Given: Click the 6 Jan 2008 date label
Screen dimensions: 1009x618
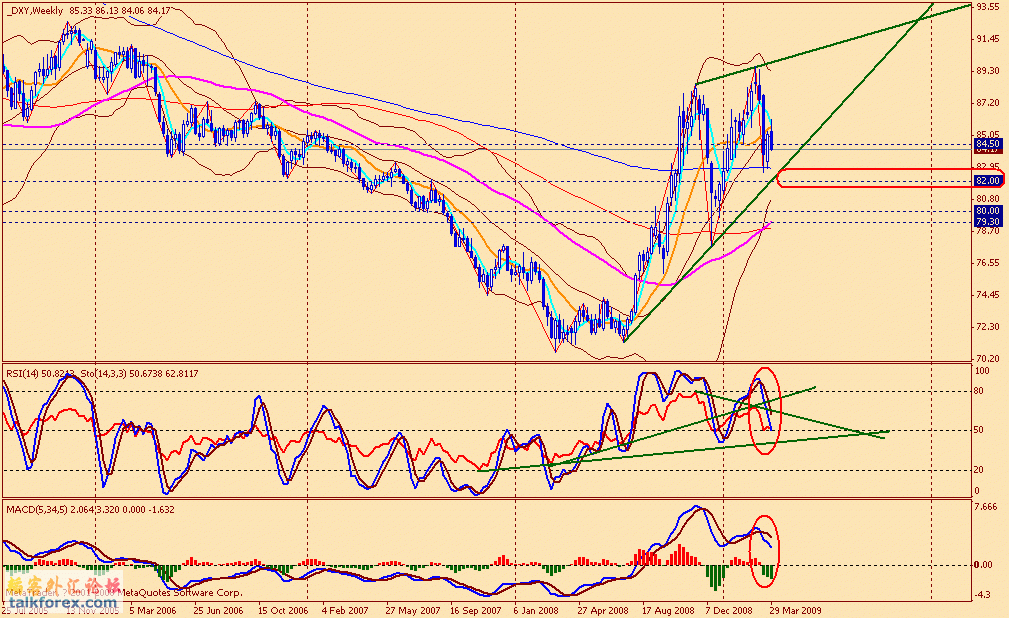Looking at the screenshot, I should pos(536,610).
